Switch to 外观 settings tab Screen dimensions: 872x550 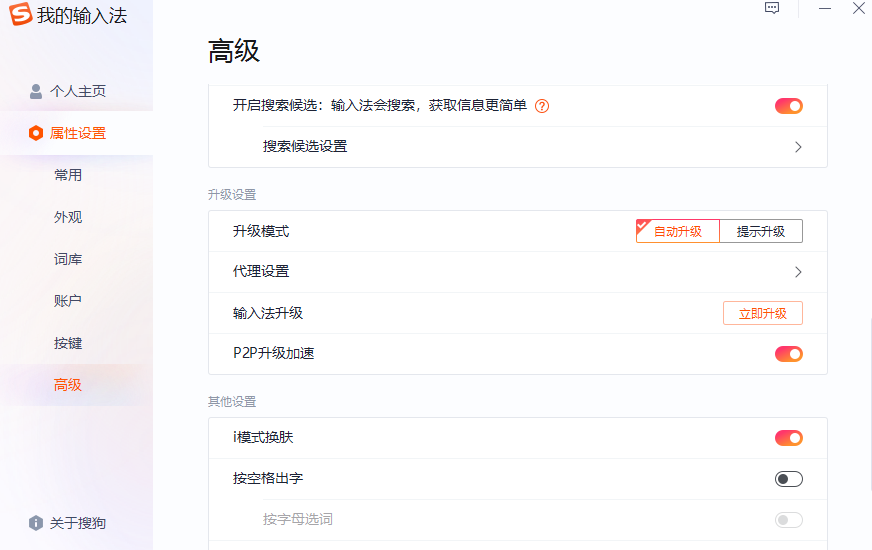[x=68, y=217]
